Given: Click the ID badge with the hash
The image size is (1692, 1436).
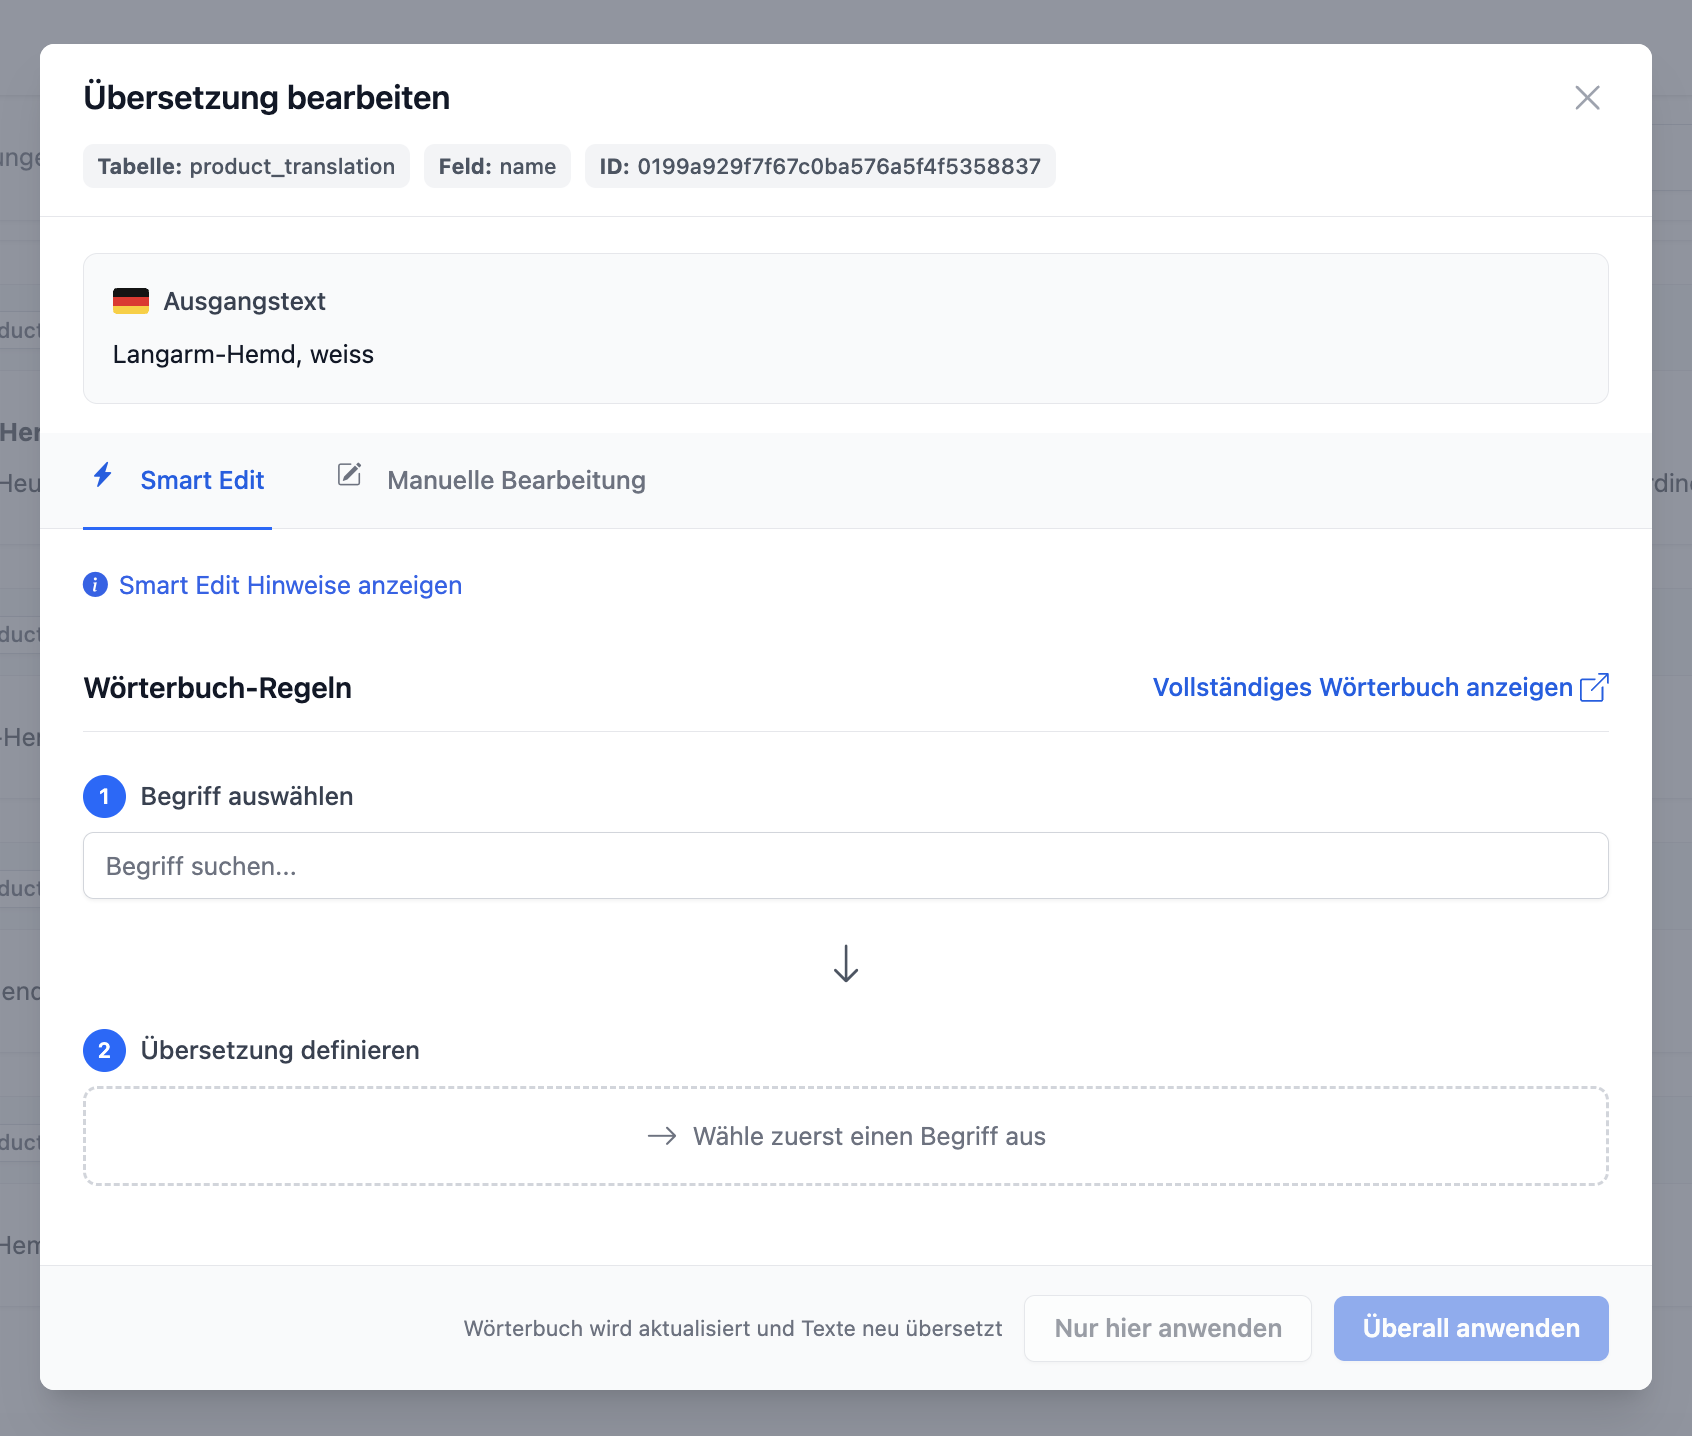Looking at the screenshot, I should (x=820, y=167).
